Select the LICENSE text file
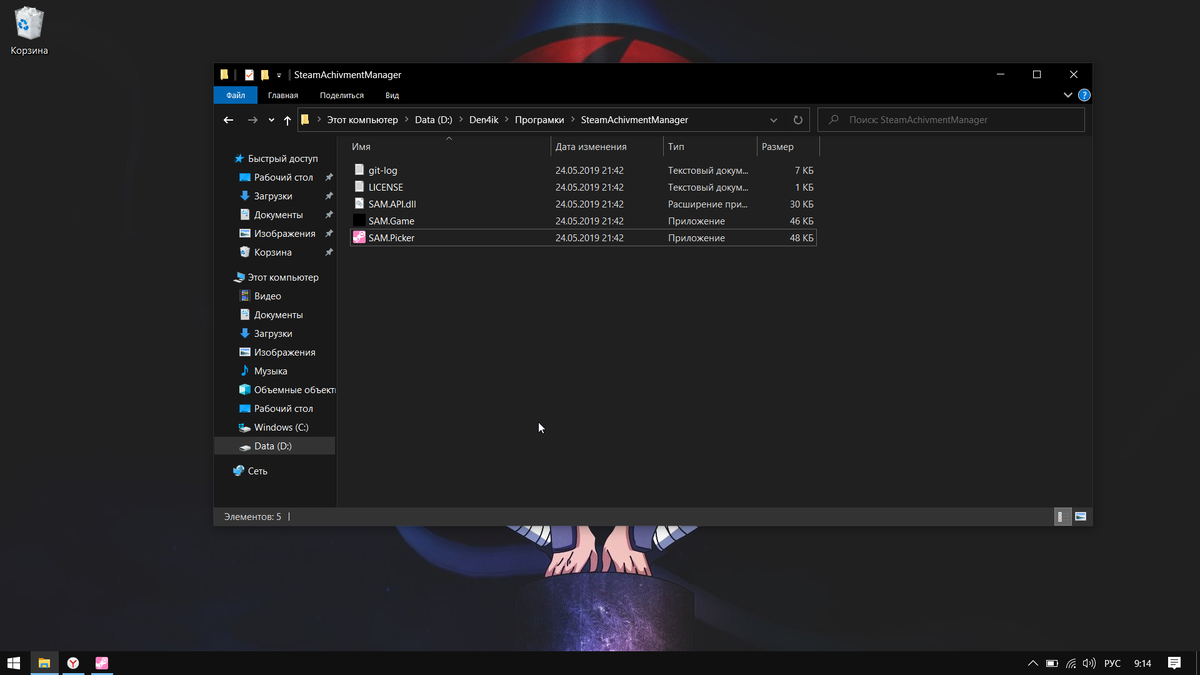 [x=583, y=187]
